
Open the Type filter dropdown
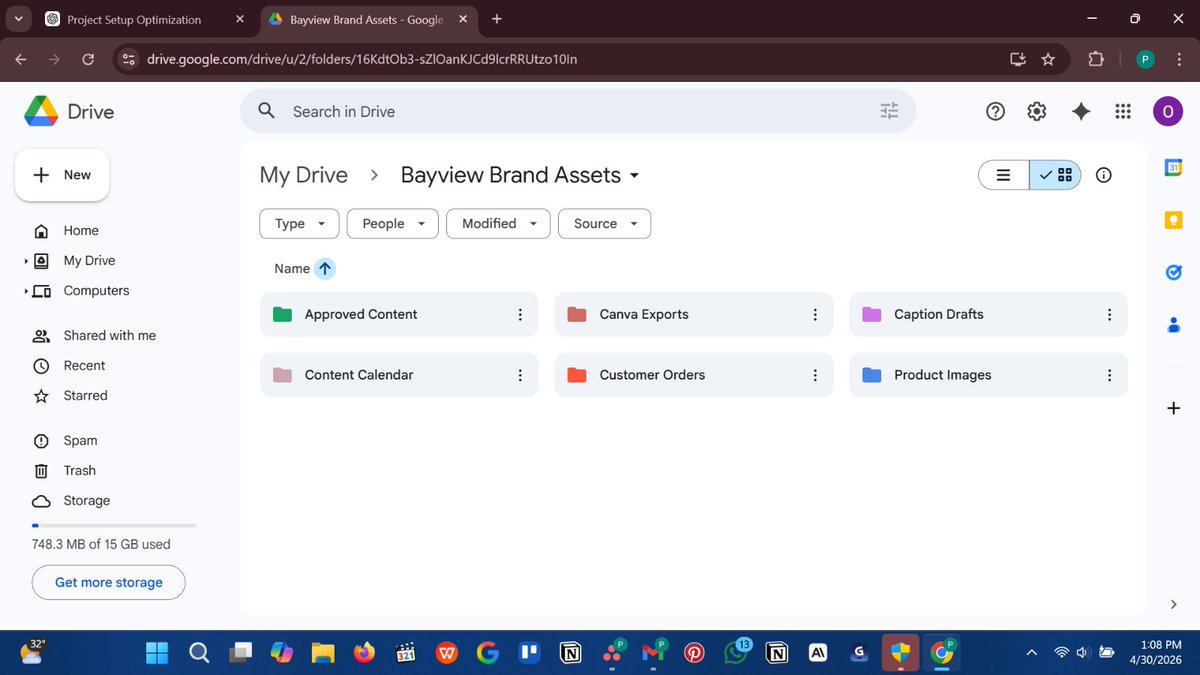(298, 223)
